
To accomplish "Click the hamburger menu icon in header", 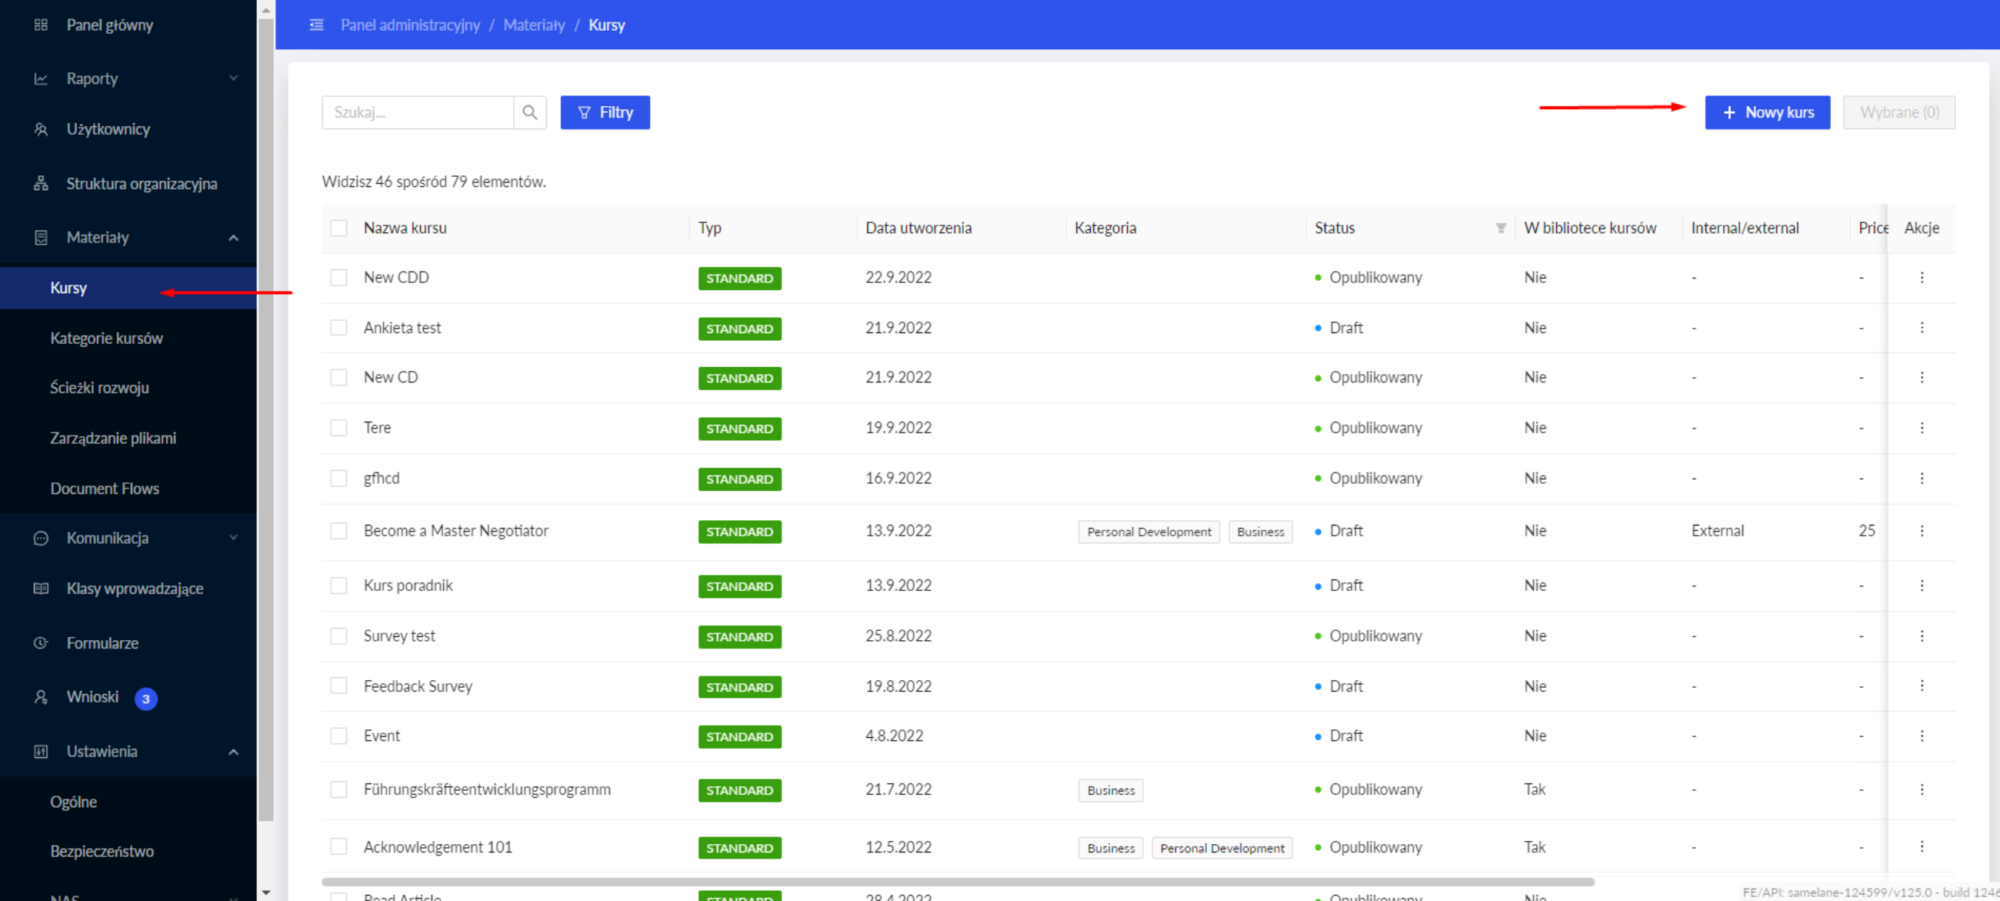I will coord(317,25).
